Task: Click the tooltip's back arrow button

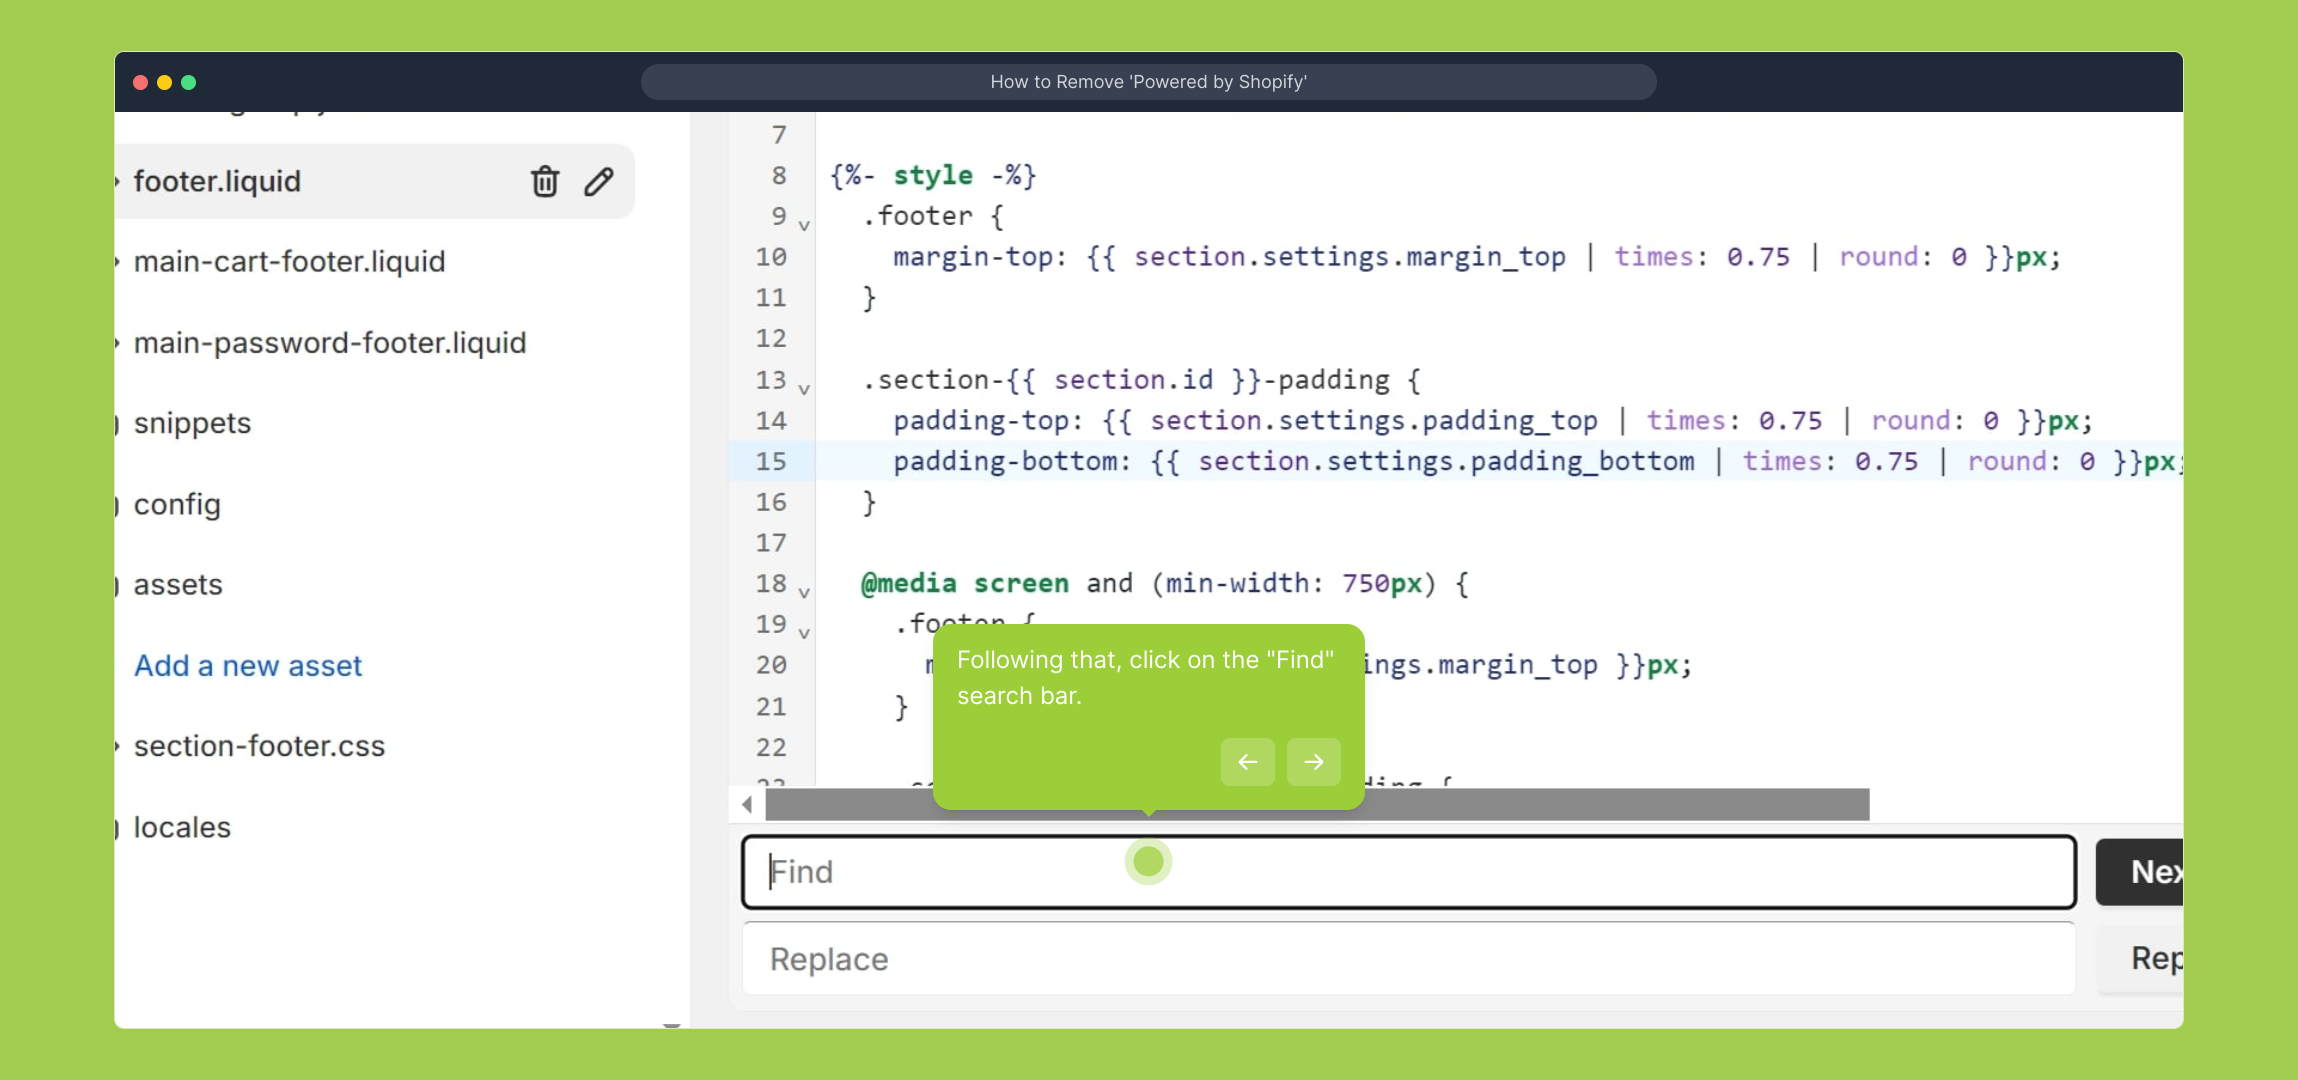Action: pyautogui.click(x=1247, y=762)
